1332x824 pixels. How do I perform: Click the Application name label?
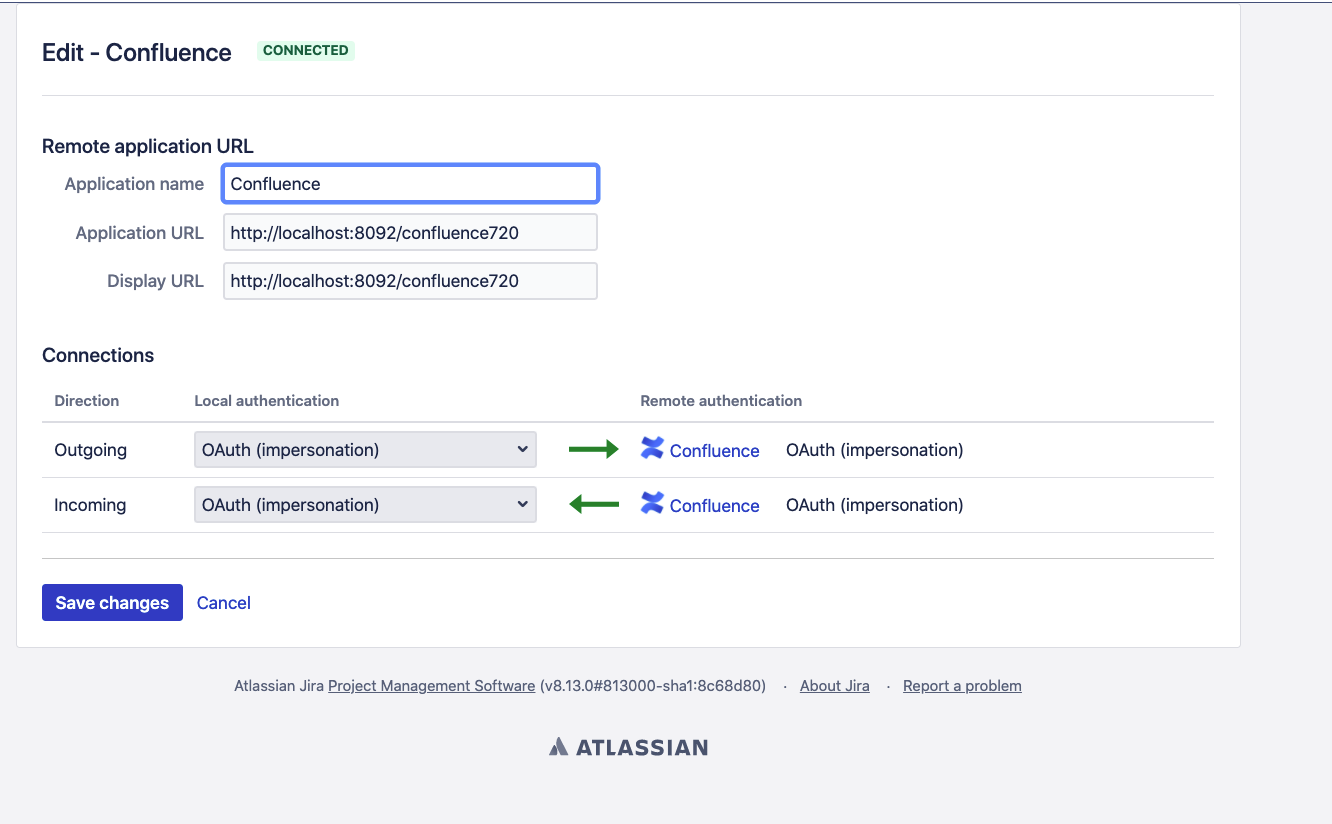(134, 184)
